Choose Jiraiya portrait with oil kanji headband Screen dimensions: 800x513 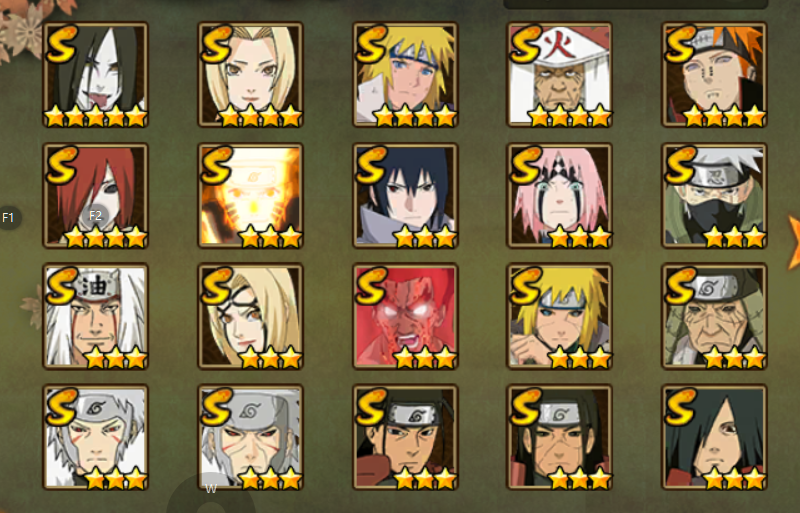(x=95, y=316)
